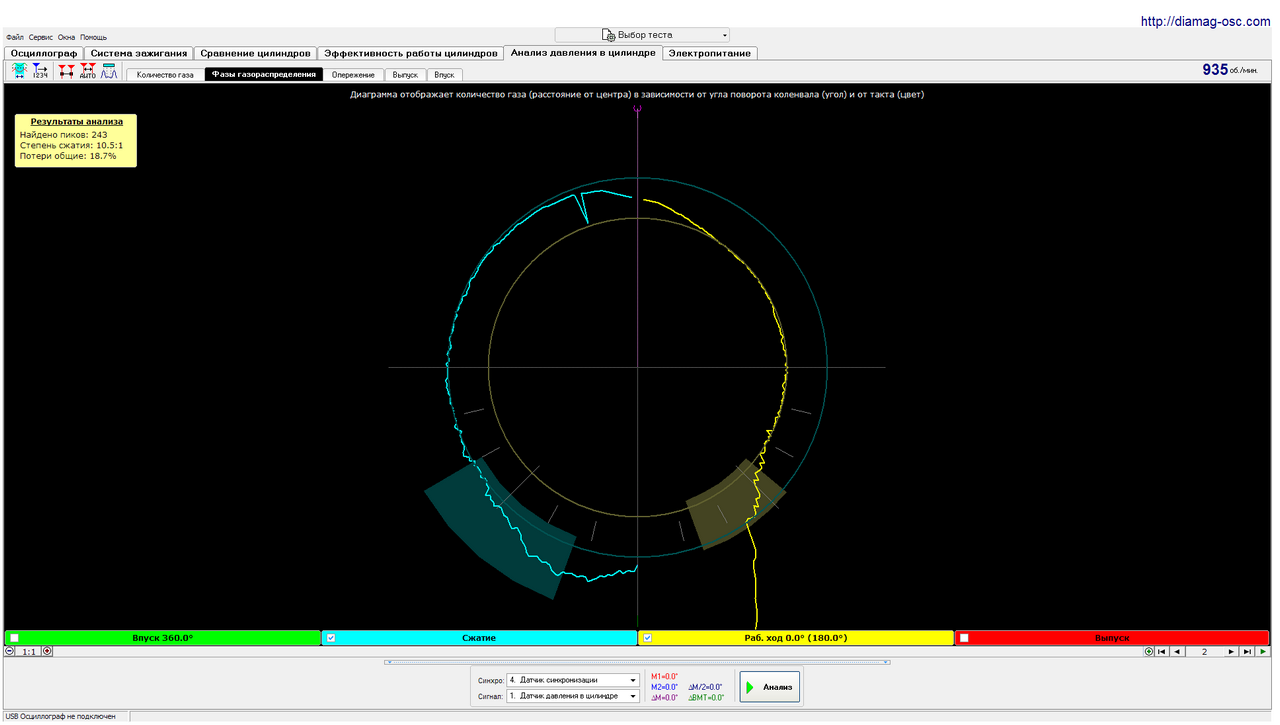
Task: Switch to the Осциллограф tab
Action: (x=44, y=53)
